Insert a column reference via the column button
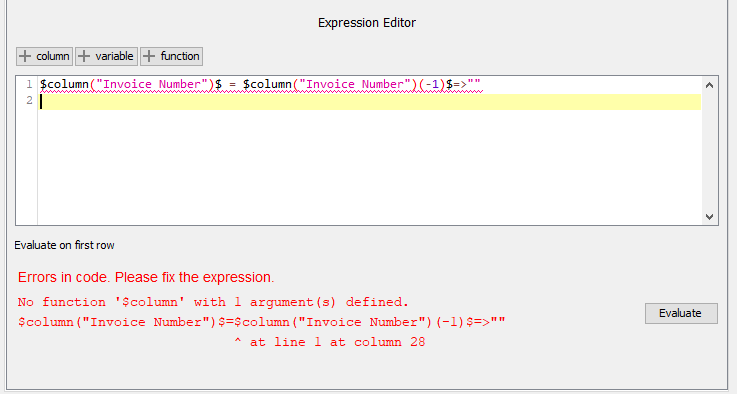737x394 pixels. (x=44, y=56)
